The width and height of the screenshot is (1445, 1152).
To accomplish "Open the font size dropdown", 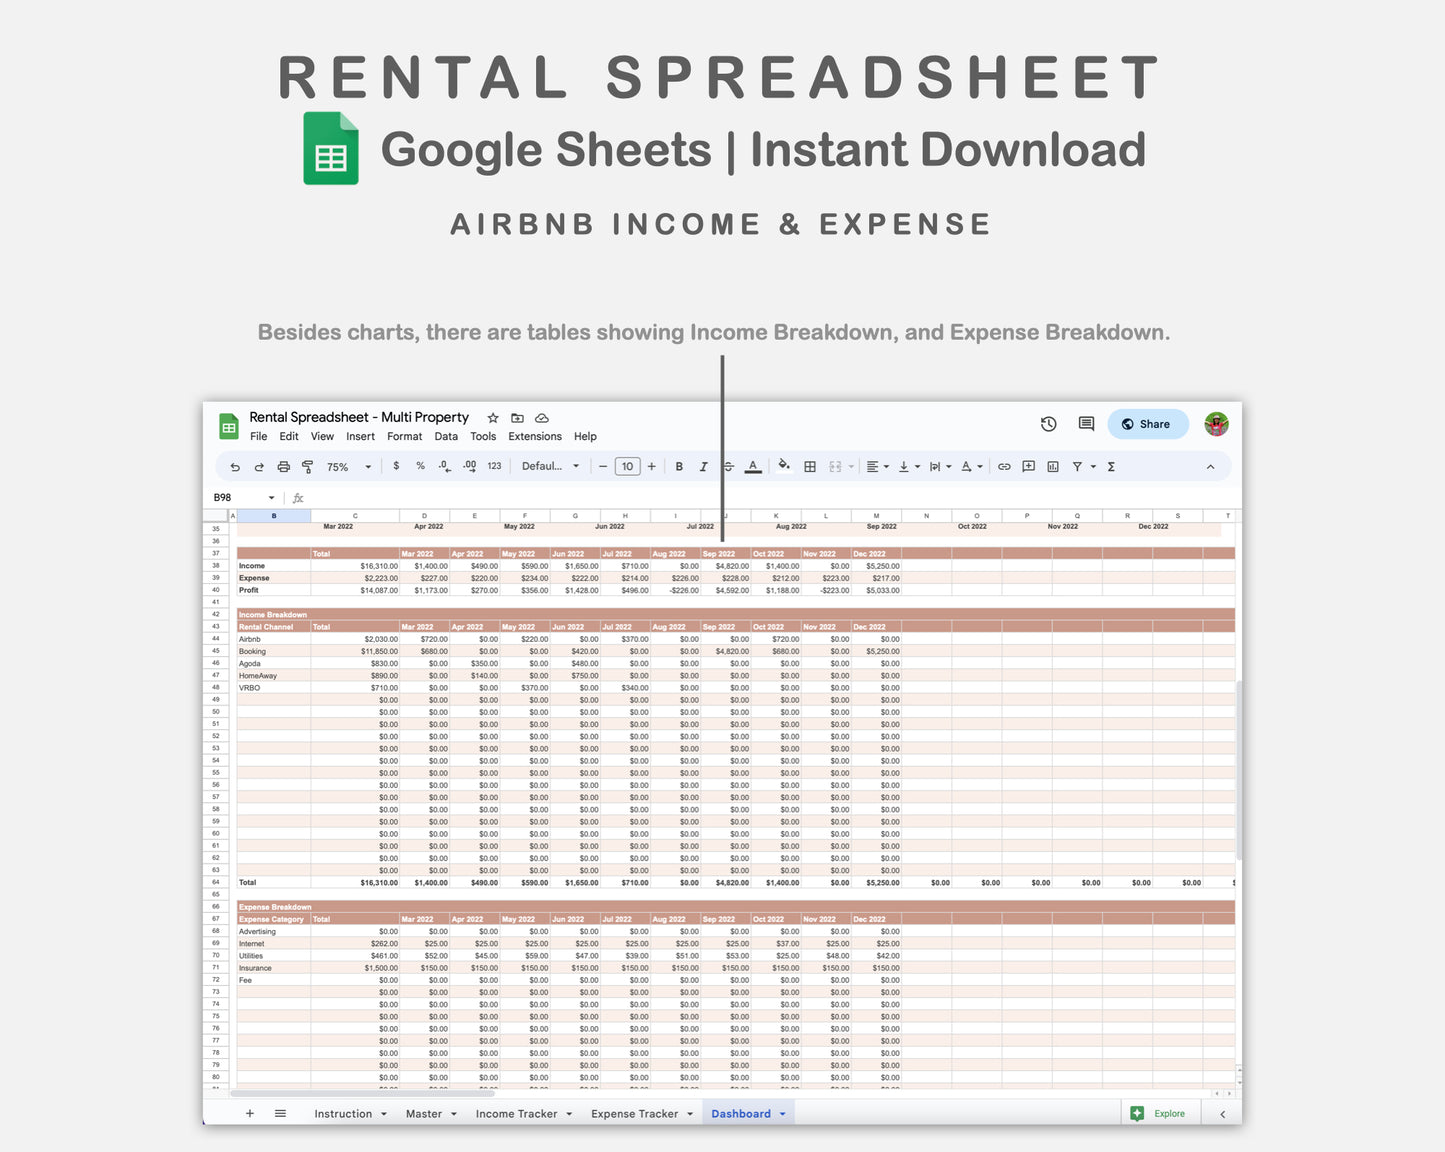I will click(x=627, y=466).
